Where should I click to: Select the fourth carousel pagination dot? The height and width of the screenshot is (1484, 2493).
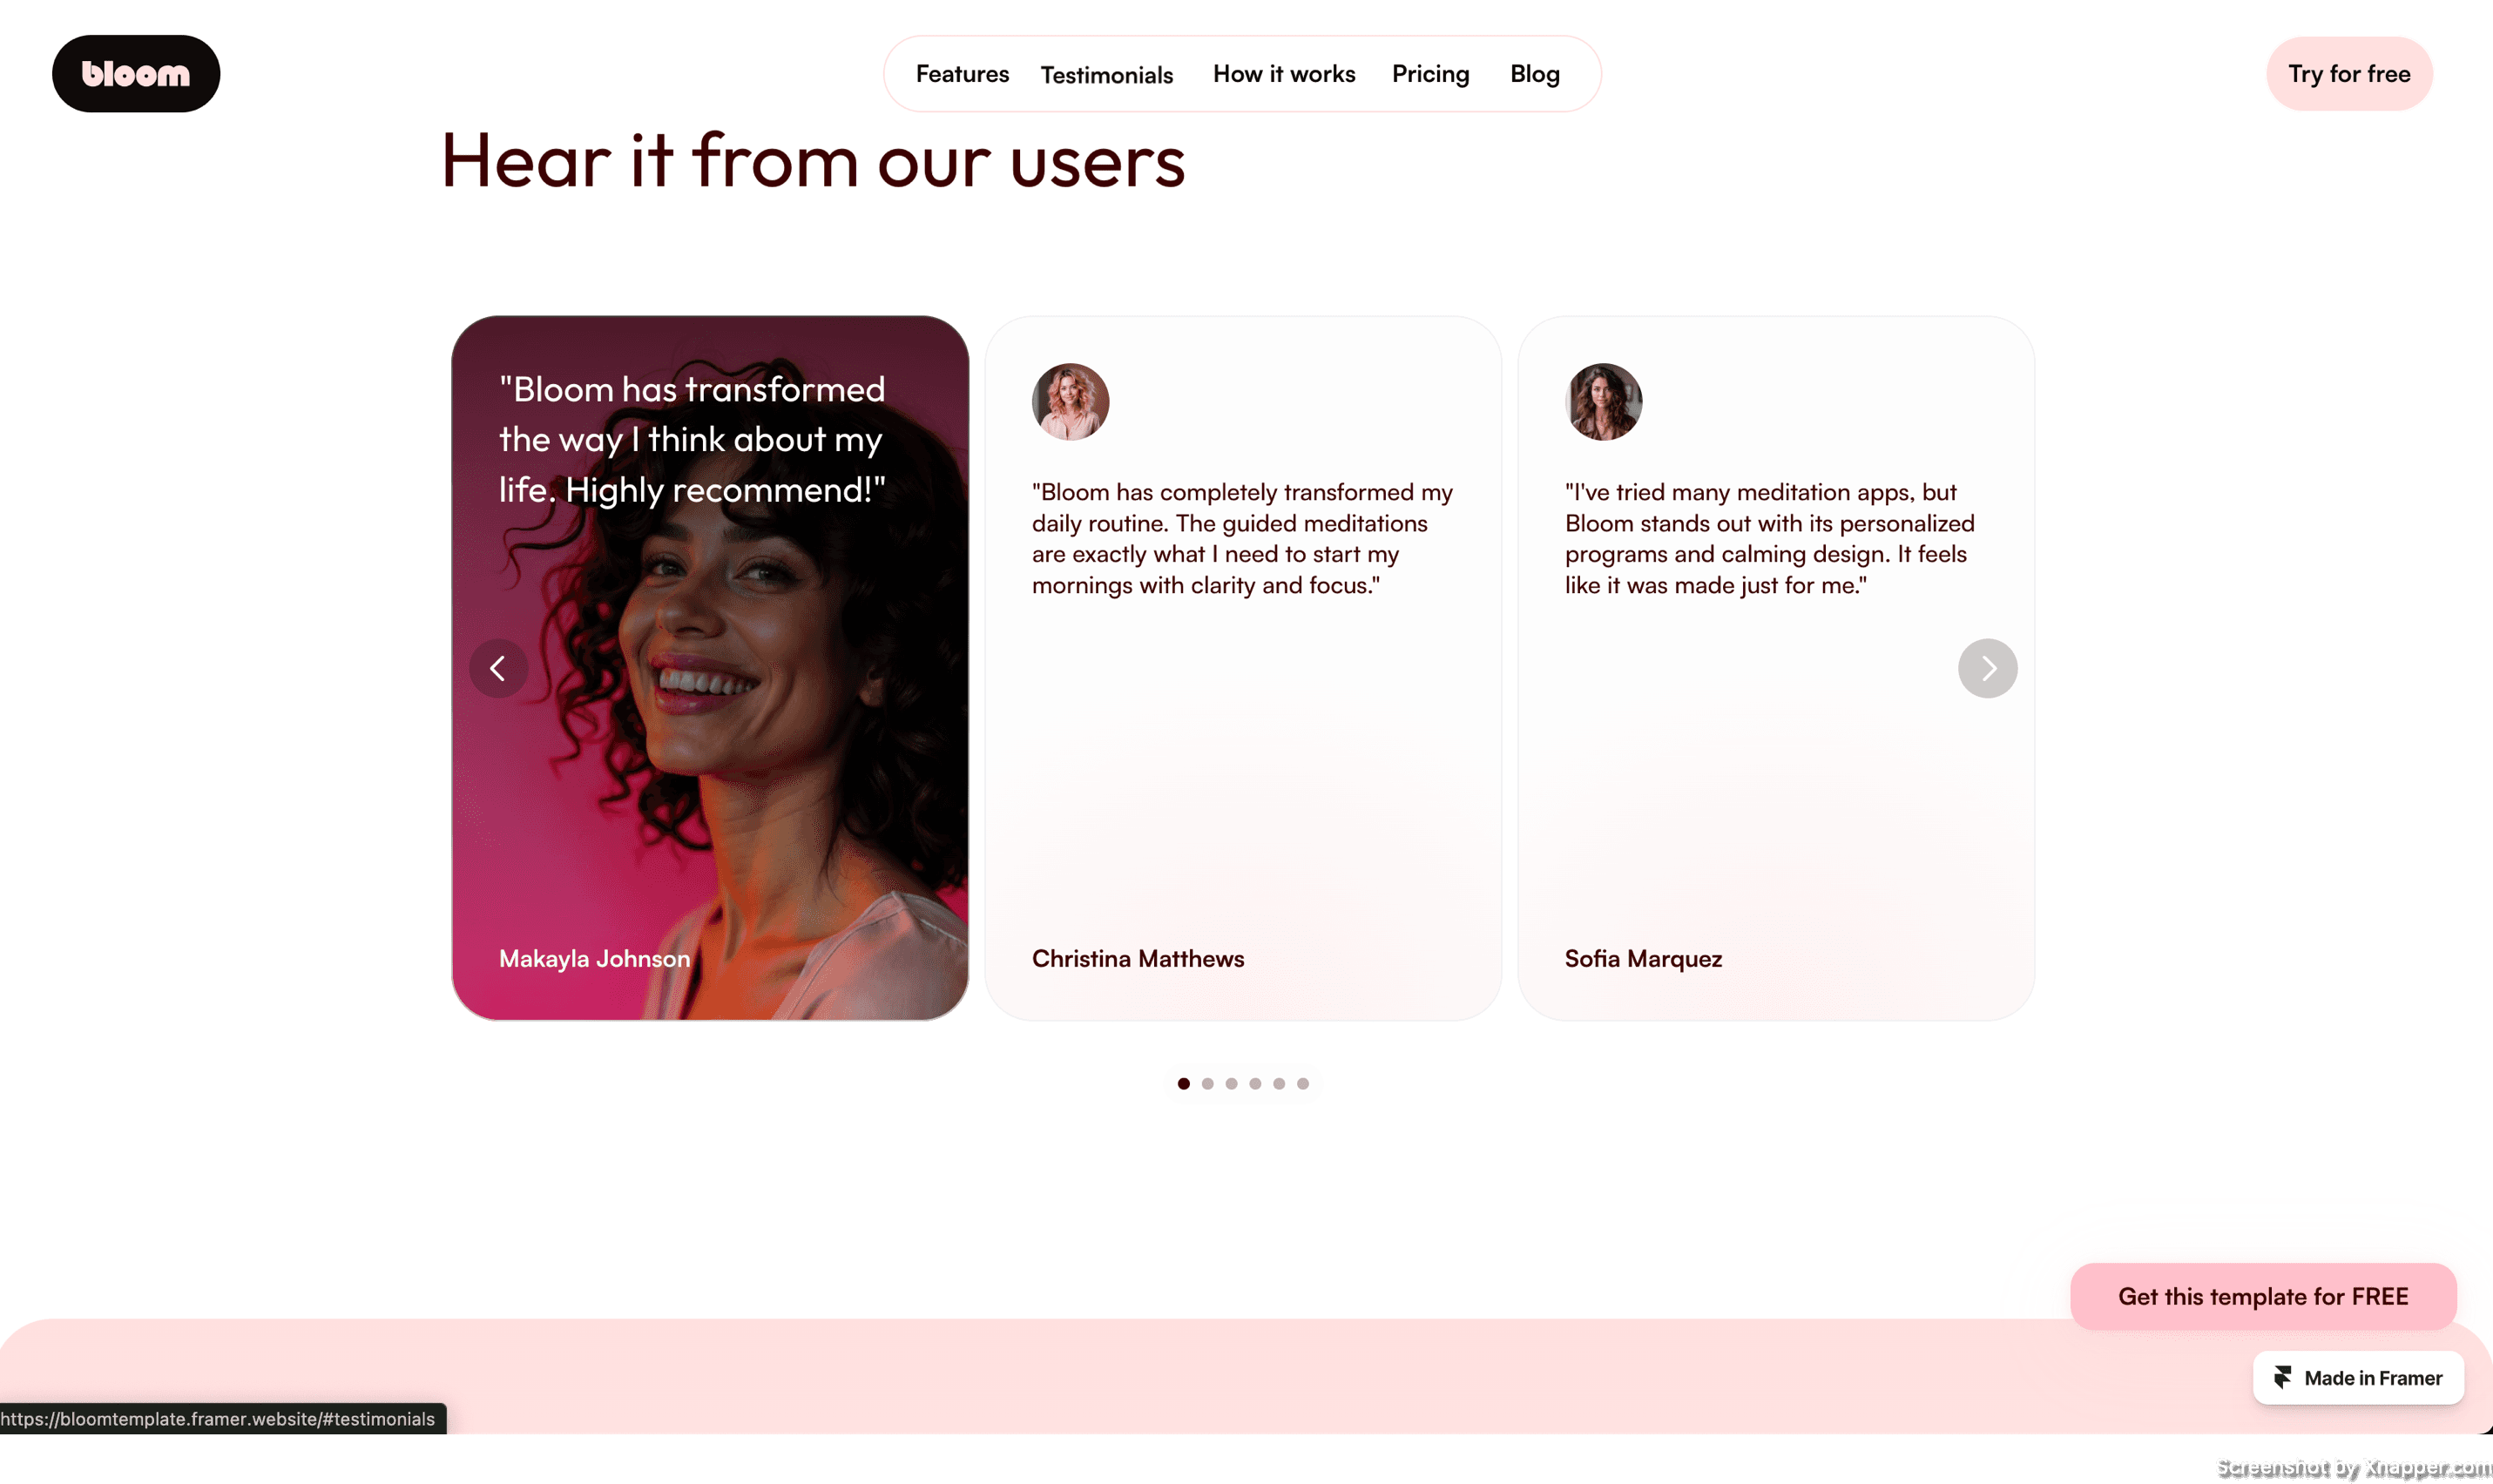1255,1083
